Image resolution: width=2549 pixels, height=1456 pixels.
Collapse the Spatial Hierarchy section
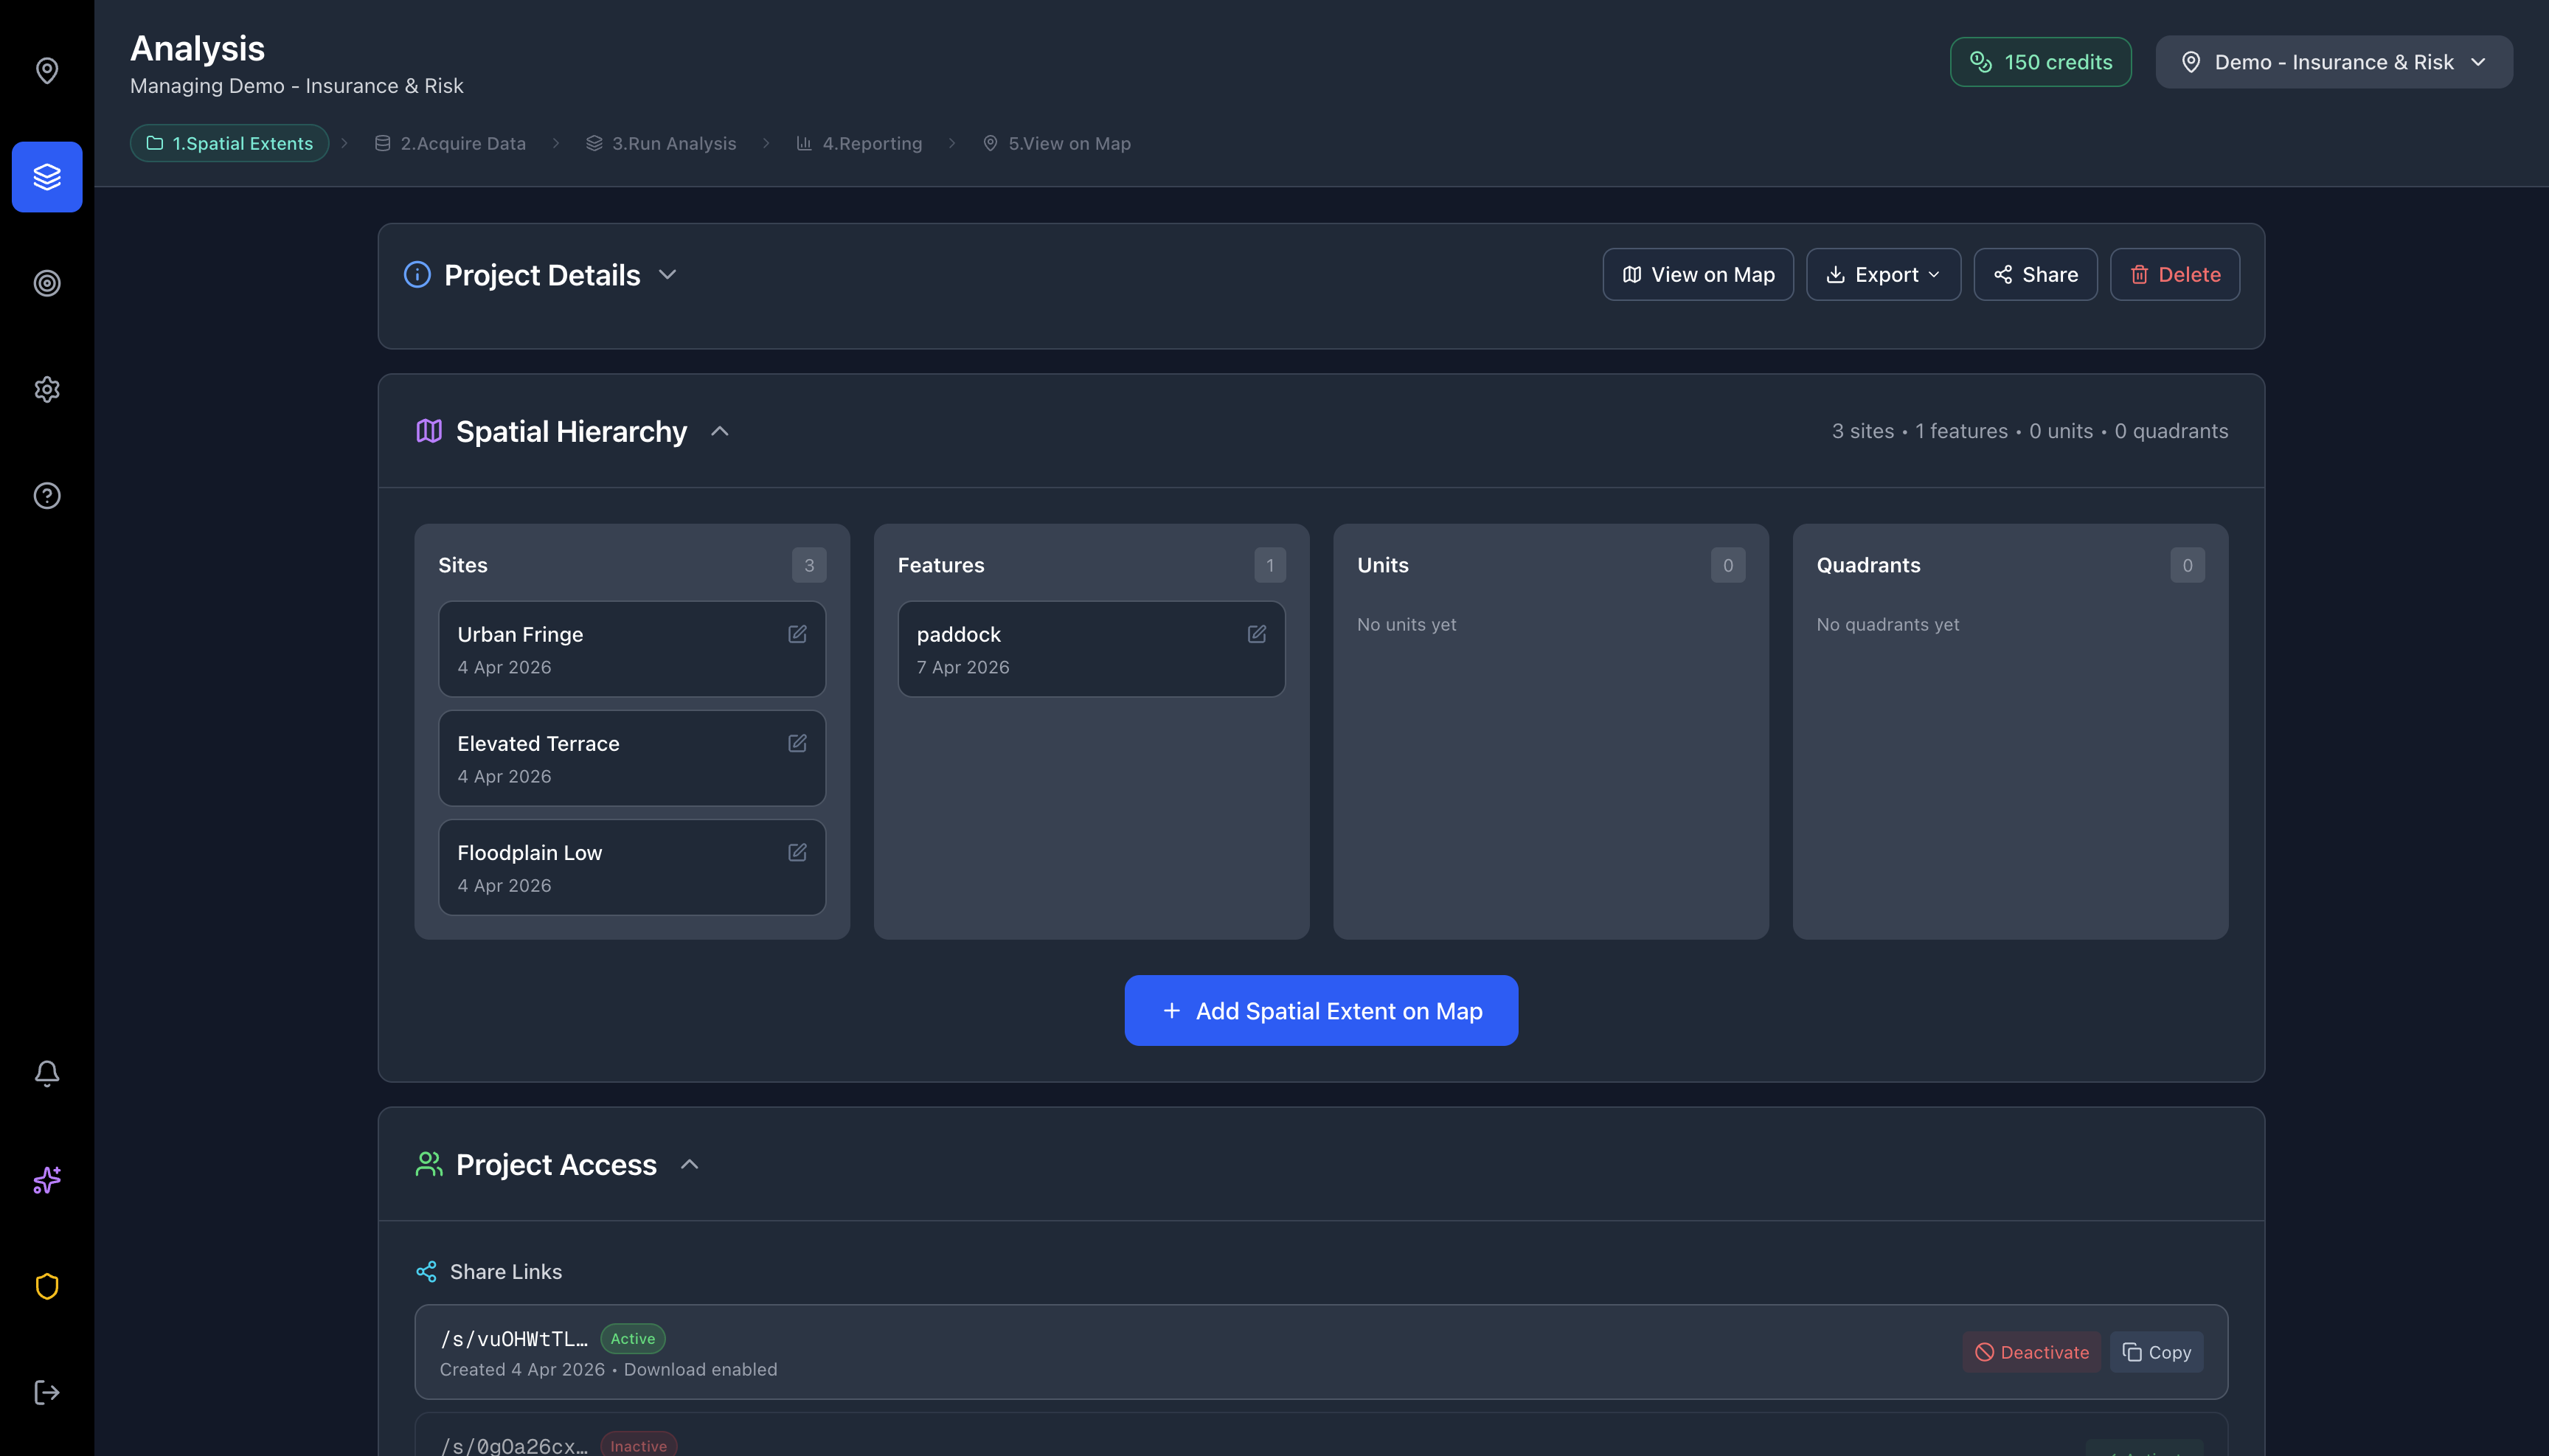click(720, 431)
